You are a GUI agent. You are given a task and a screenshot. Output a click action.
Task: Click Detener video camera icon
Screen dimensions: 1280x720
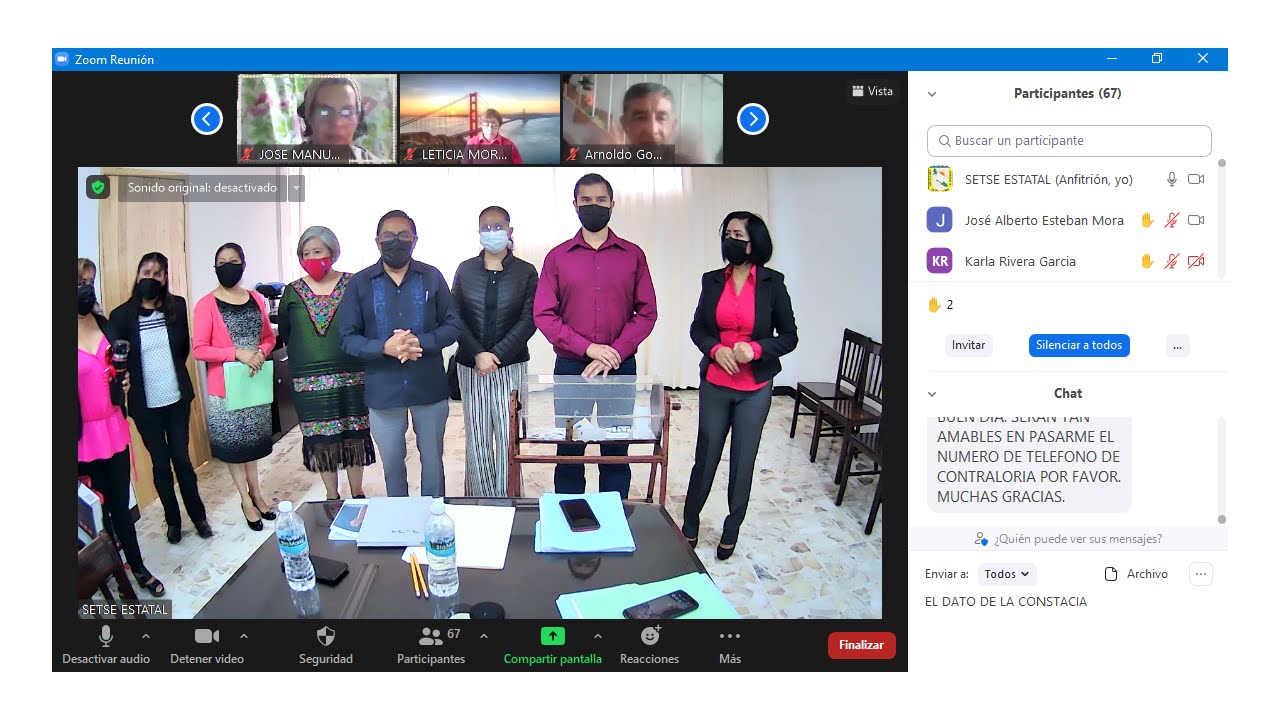click(207, 636)
